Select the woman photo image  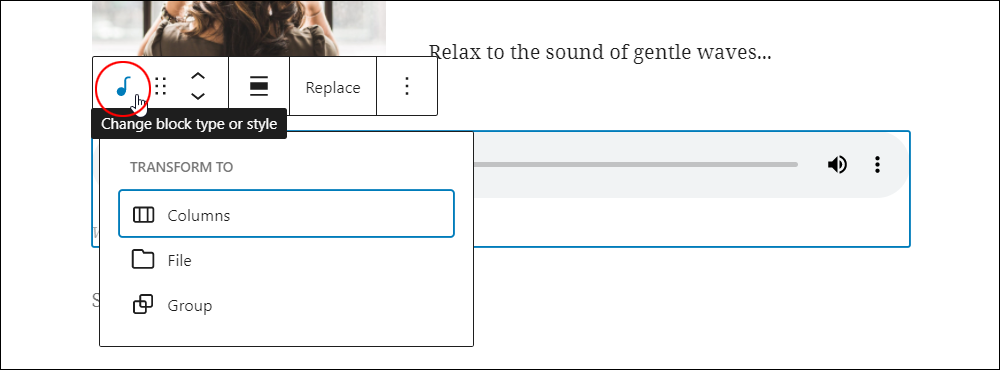pyautogui.click(x=239, y=28)
